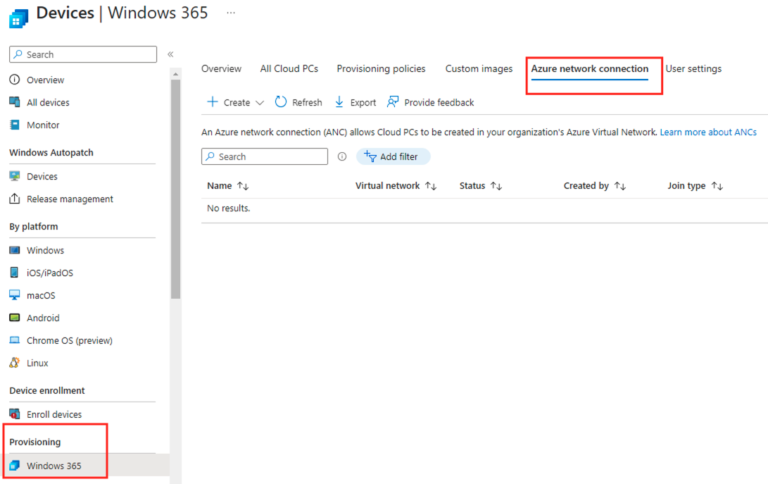Open the User settings tab
The width and height of the screenshot is (768, 484).
tap(693, 69)
